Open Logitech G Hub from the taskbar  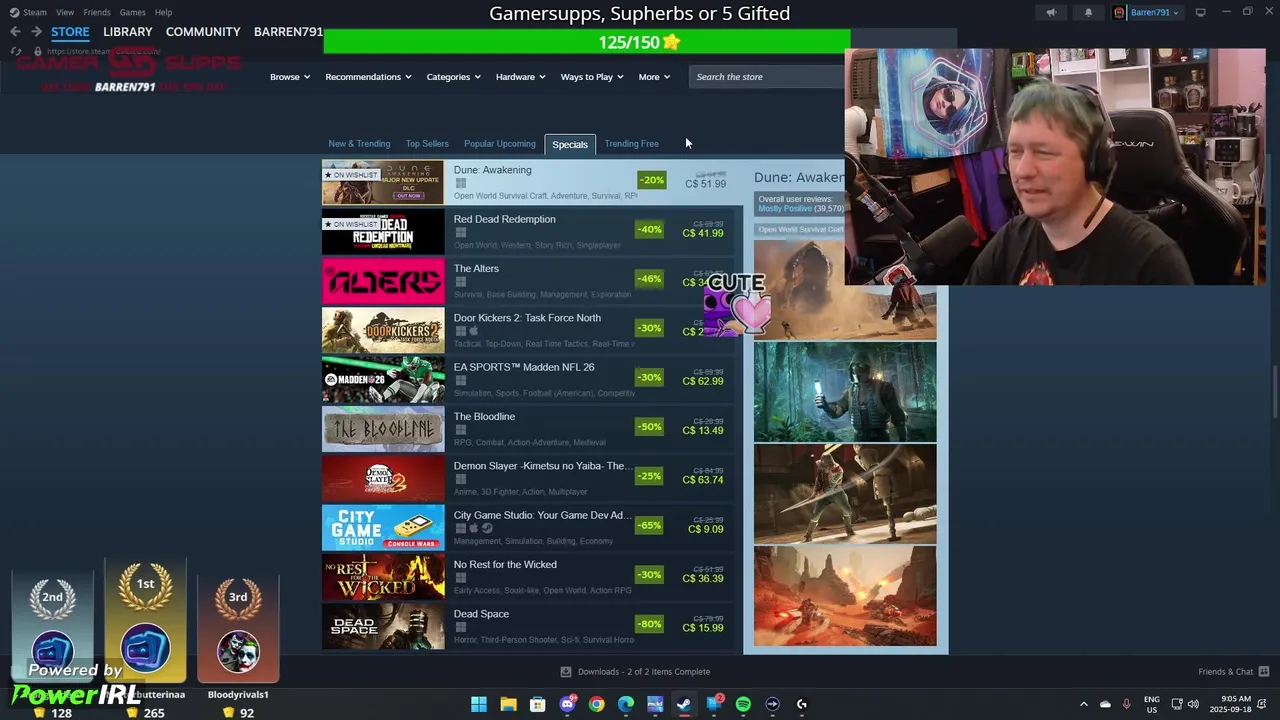(801, 704)
